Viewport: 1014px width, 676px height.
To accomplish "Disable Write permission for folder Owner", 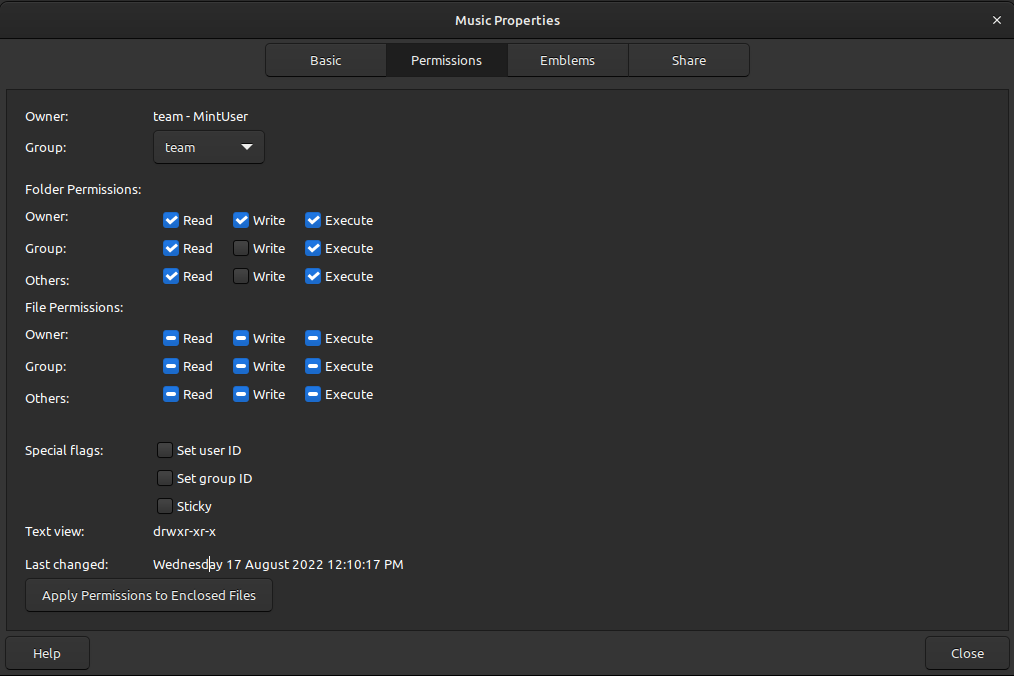I will click(x=240, y=220).
